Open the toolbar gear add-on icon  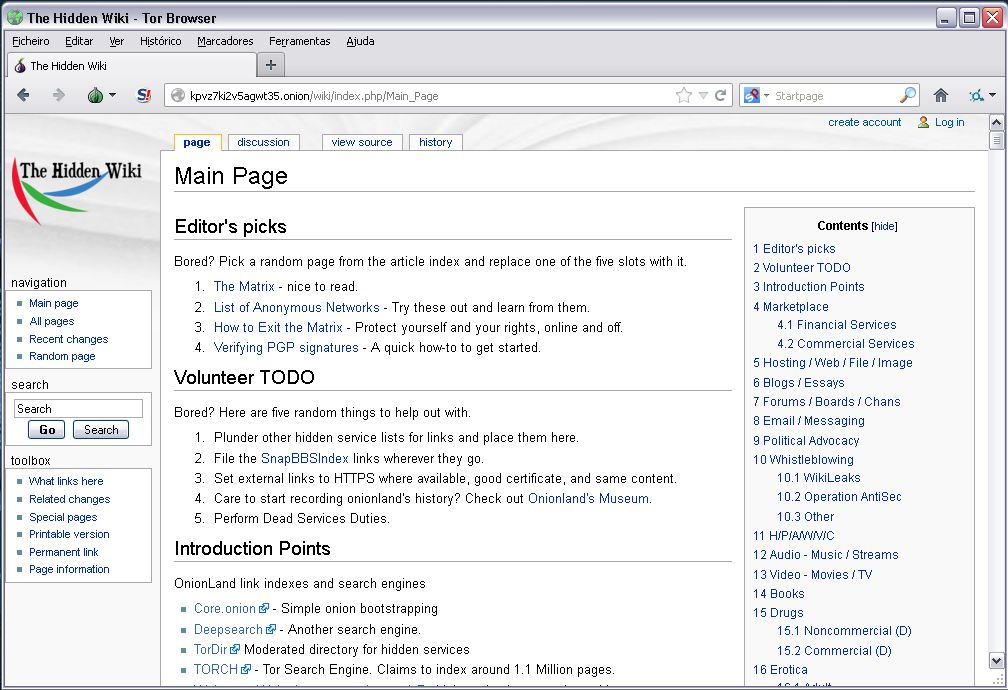976,96
